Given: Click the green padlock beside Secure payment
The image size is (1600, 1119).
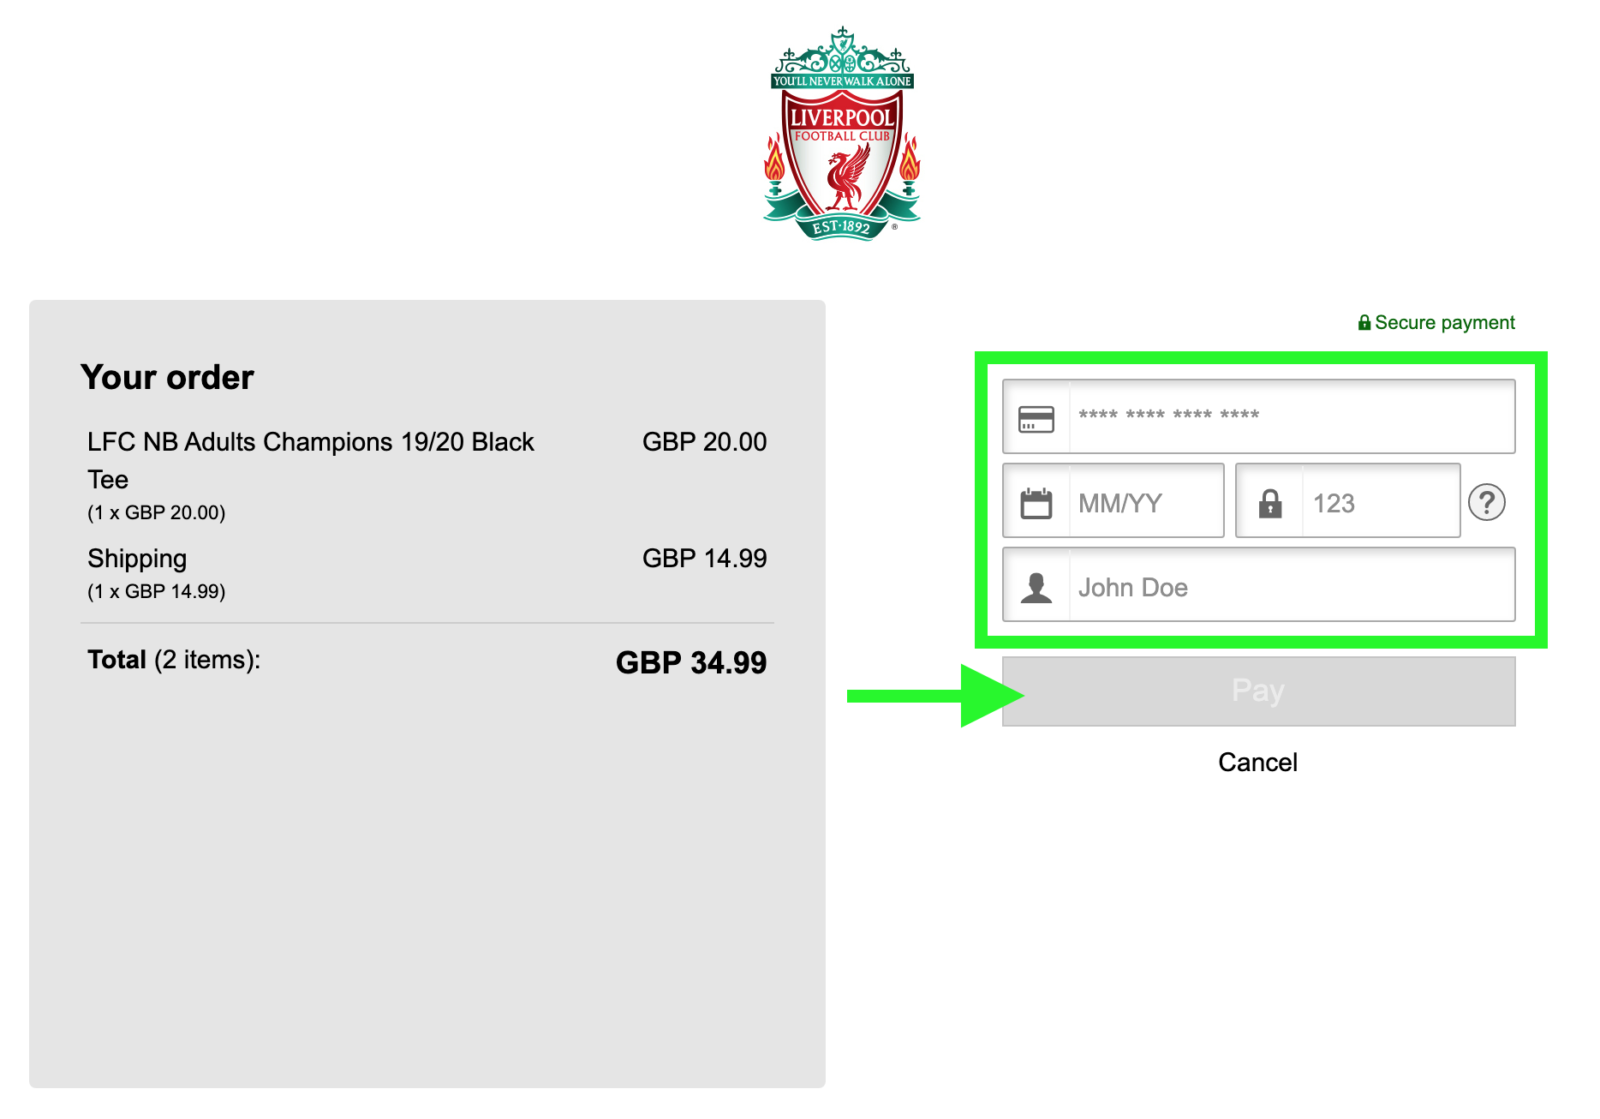Looking at the screenshot, I should click(x=1364, y=323).
